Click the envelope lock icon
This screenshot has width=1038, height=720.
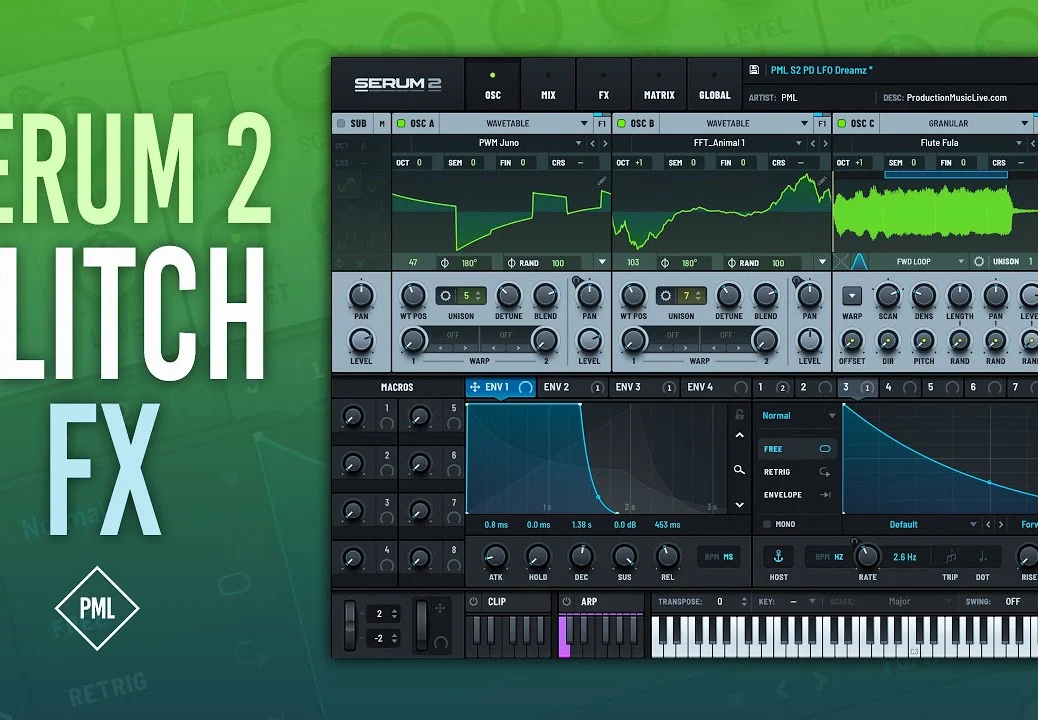[x=739, y=414]
